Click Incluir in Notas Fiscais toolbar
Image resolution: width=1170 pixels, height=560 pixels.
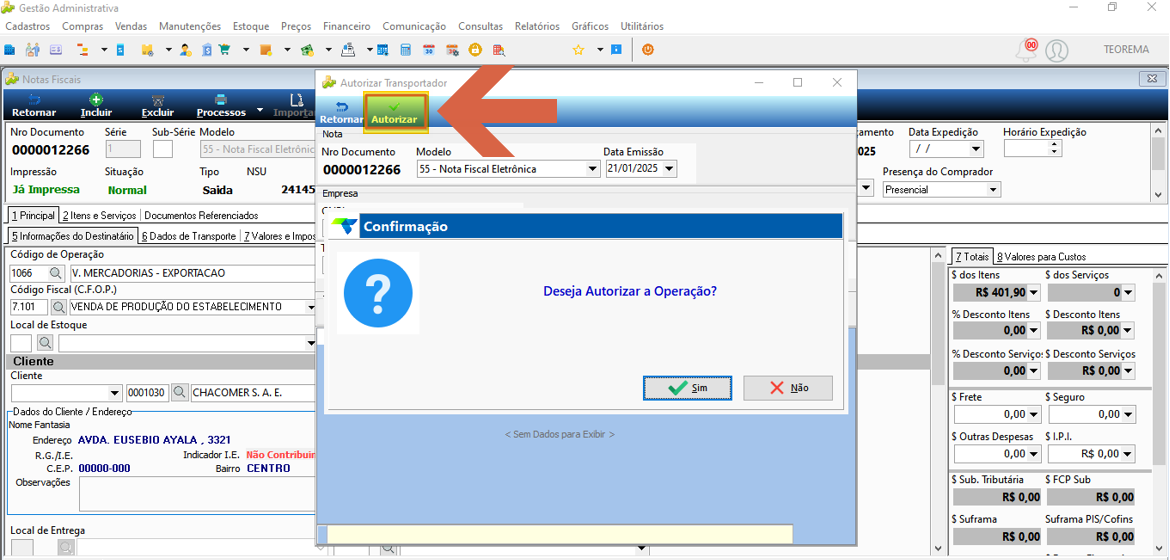(x=96, y=107)
